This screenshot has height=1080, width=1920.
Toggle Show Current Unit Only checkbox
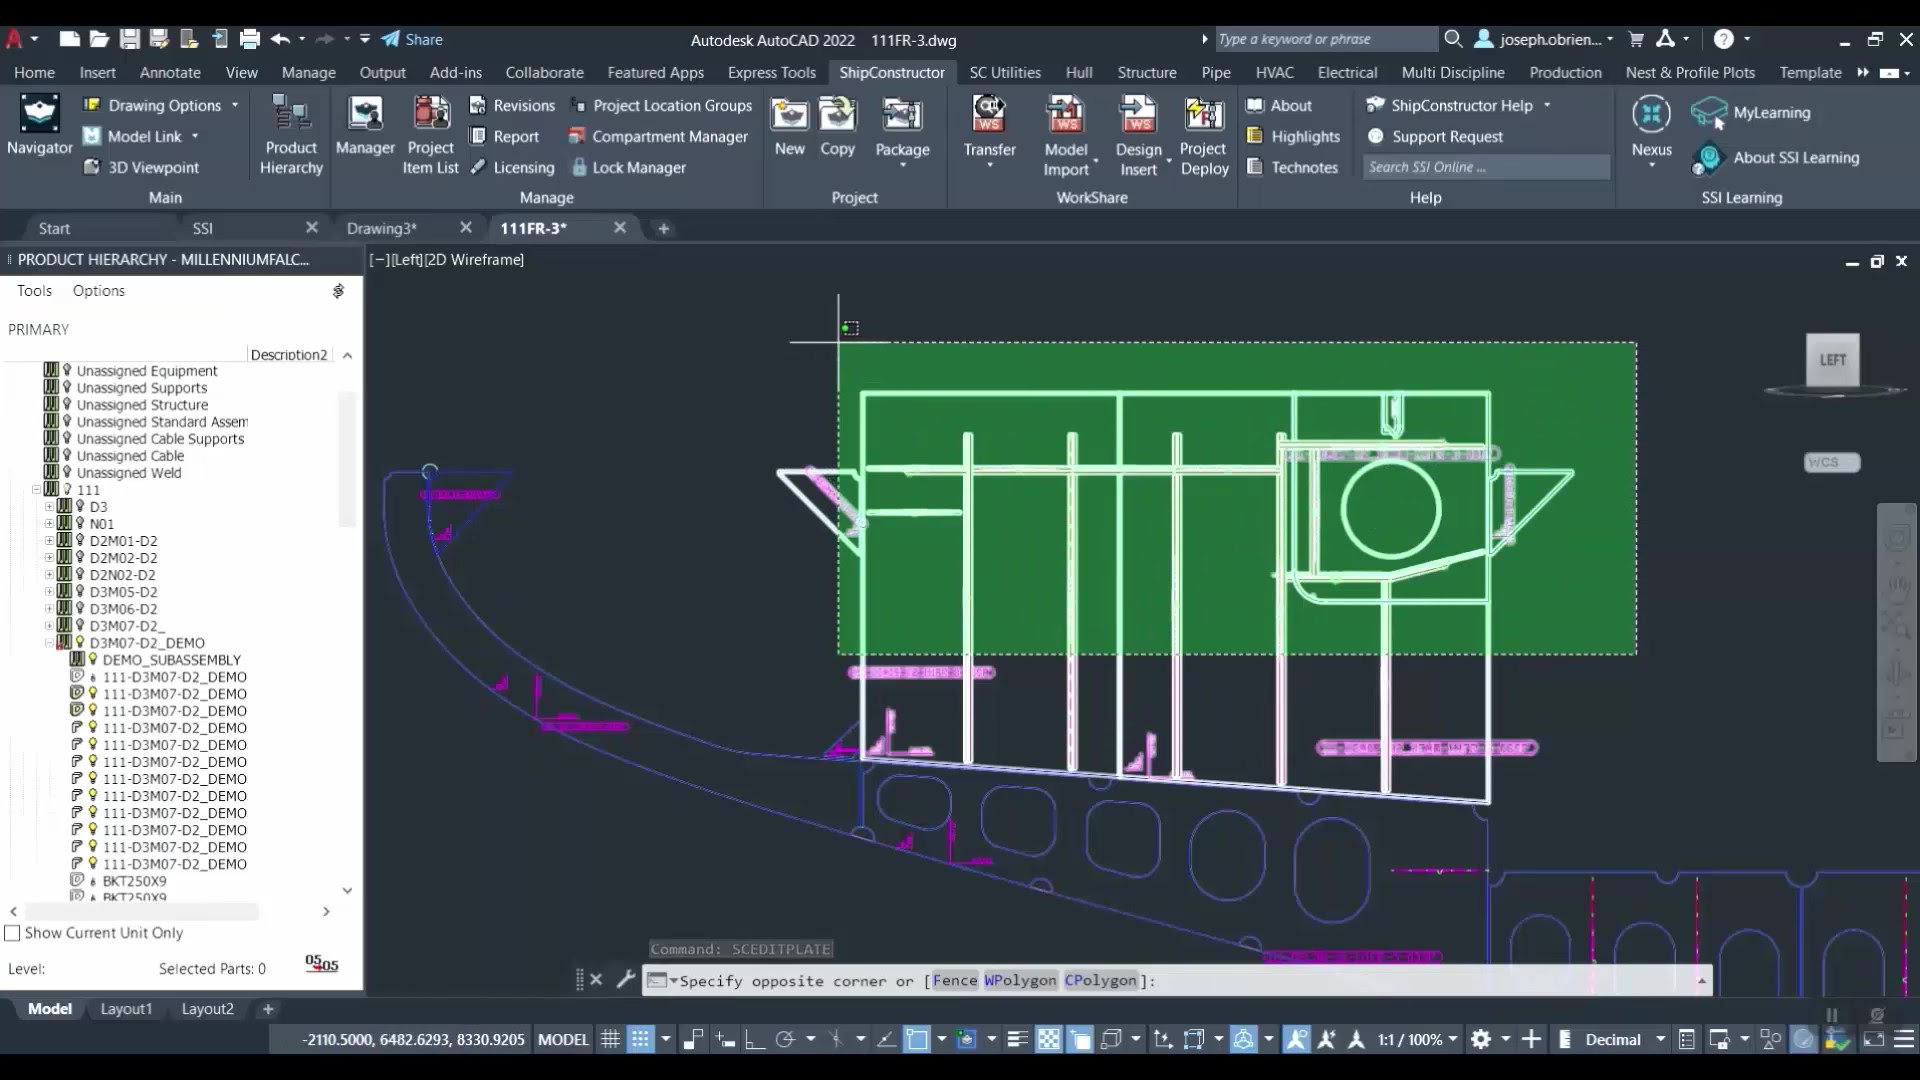click(13, 932)
